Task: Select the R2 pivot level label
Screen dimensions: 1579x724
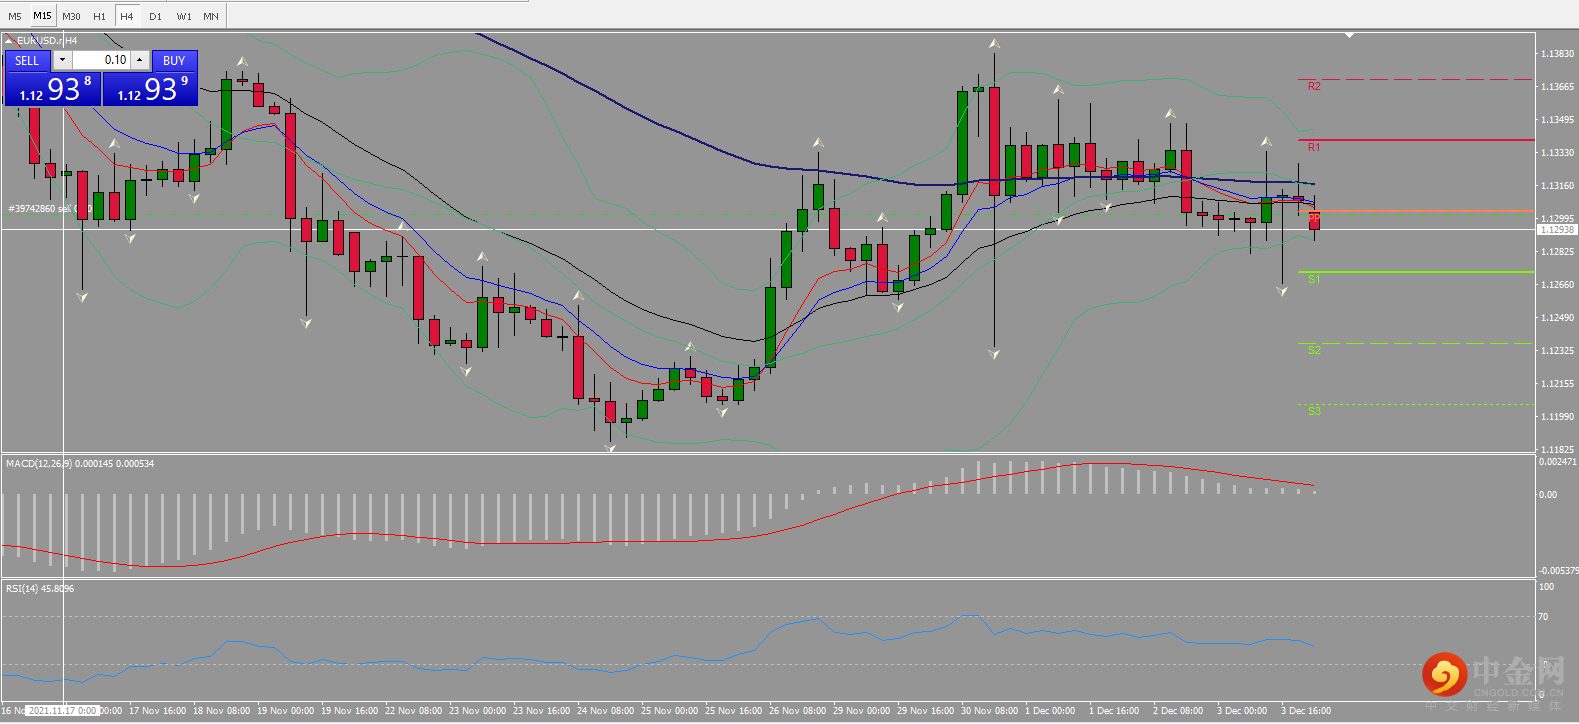Action: click(x=1314, y=87)
